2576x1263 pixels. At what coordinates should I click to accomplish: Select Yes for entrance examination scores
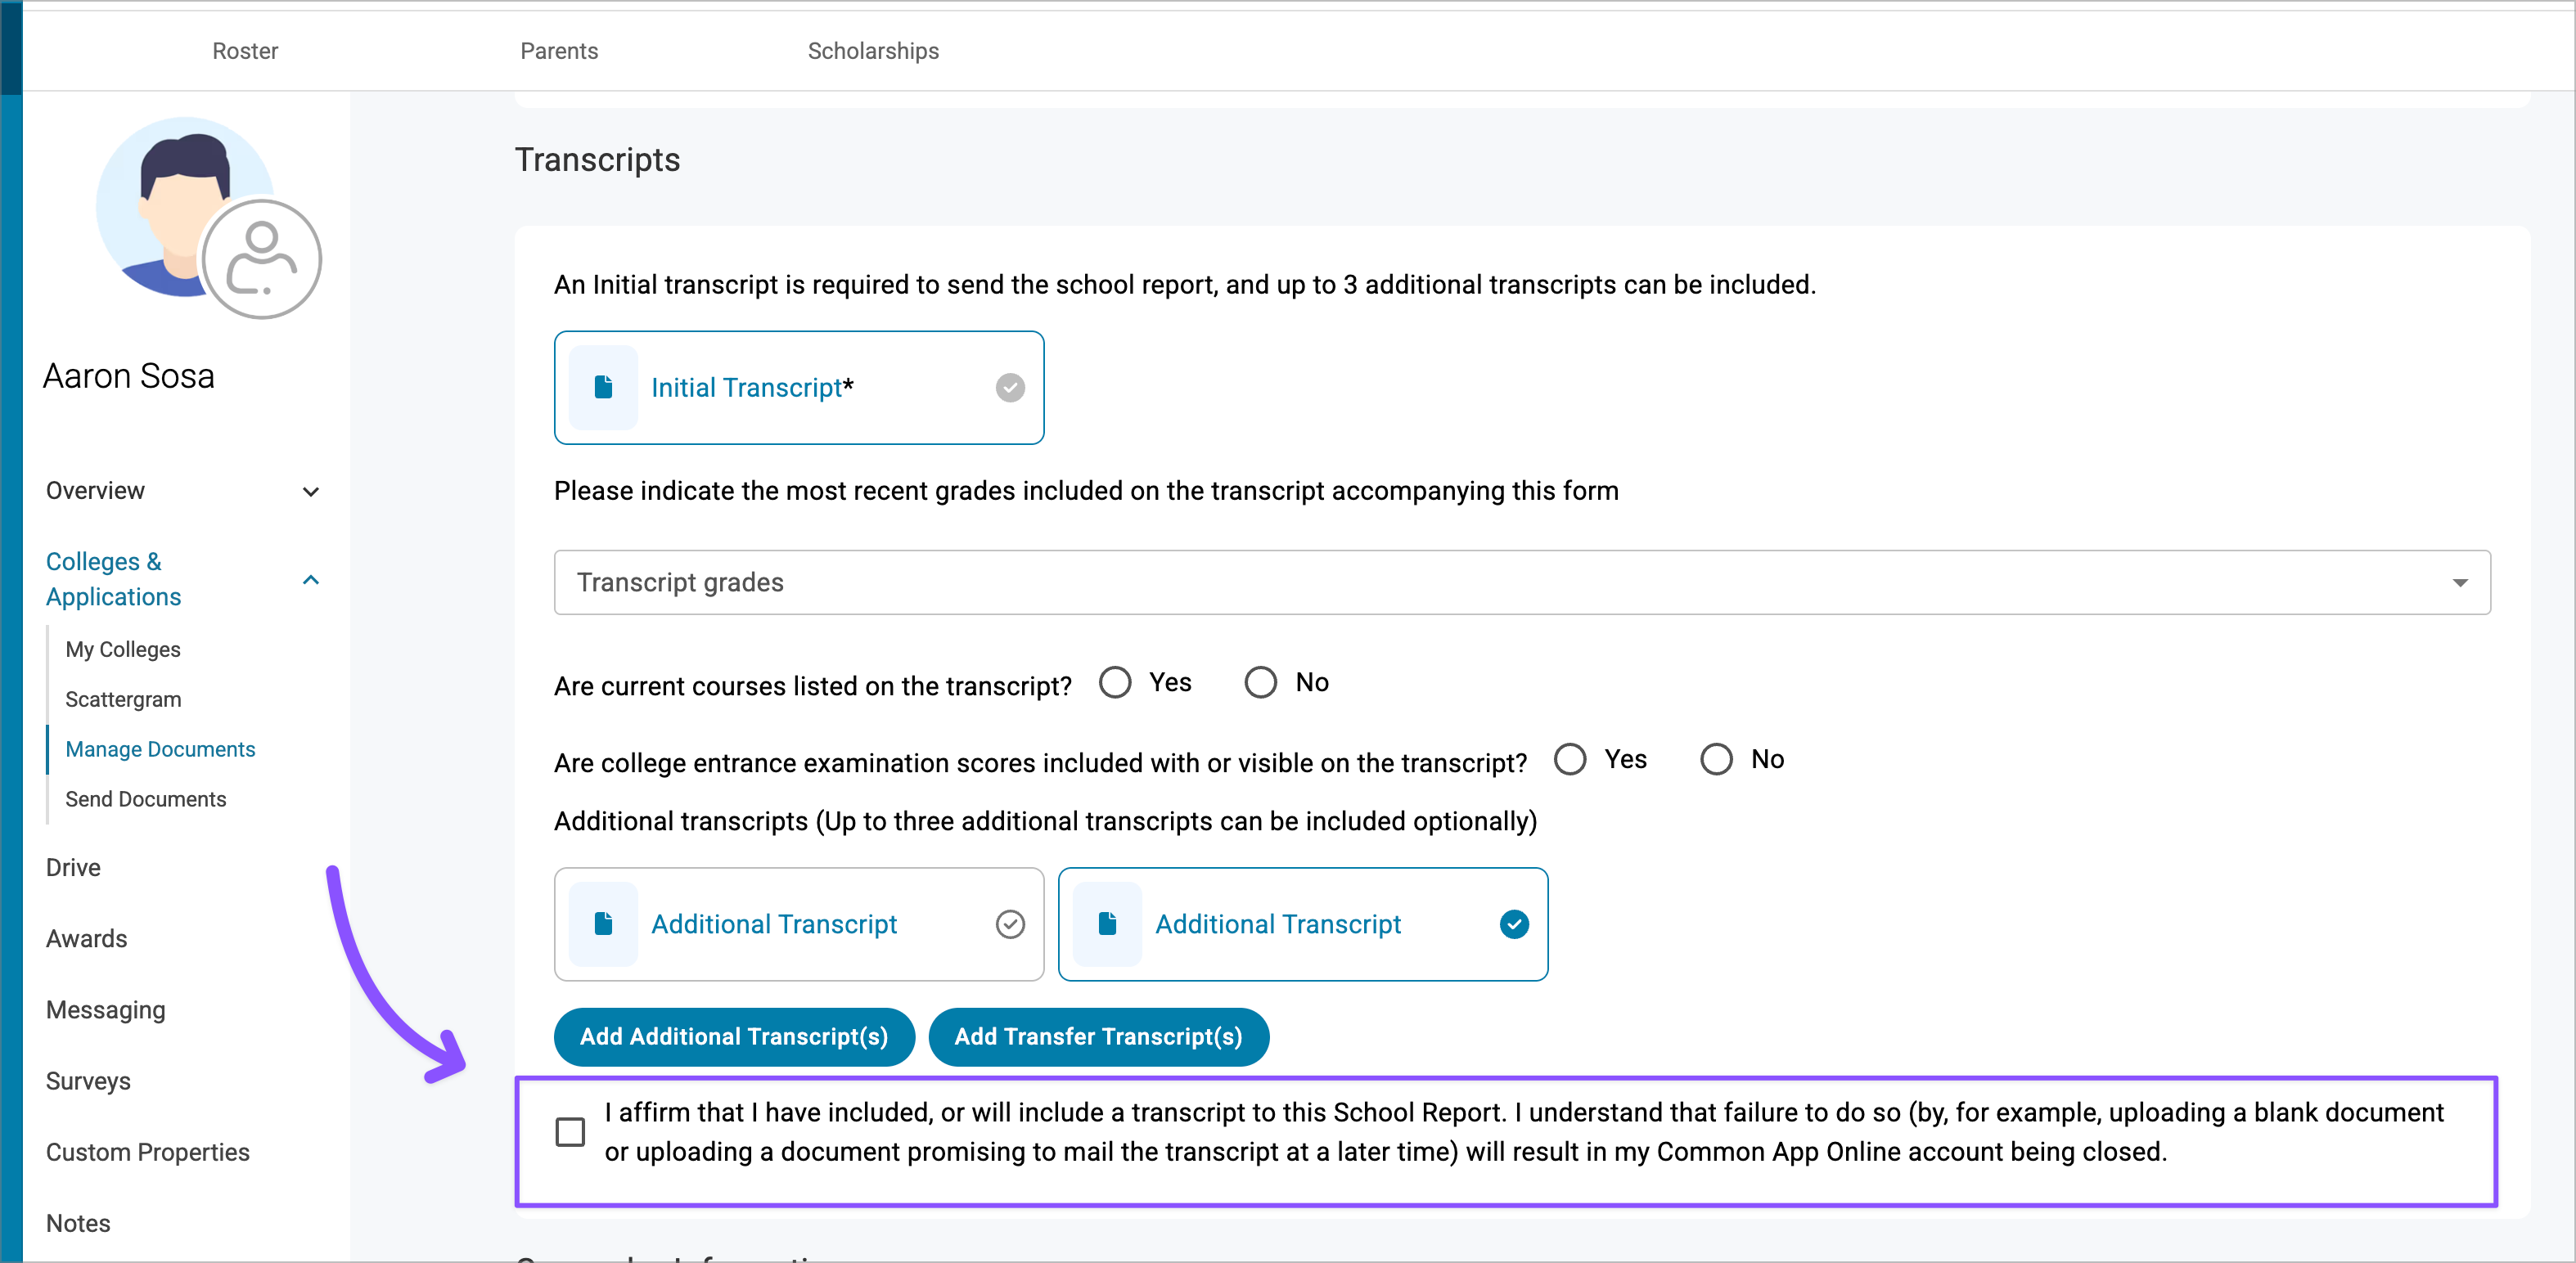pyautogui.click(x=1570, y=759)
